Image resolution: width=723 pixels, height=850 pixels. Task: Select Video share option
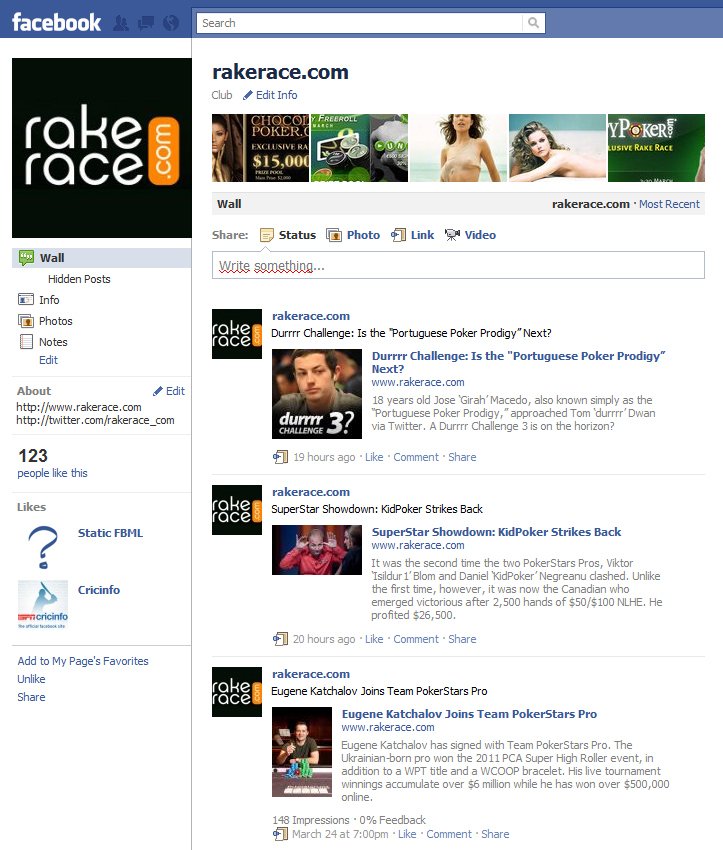[x=480, y=235]
